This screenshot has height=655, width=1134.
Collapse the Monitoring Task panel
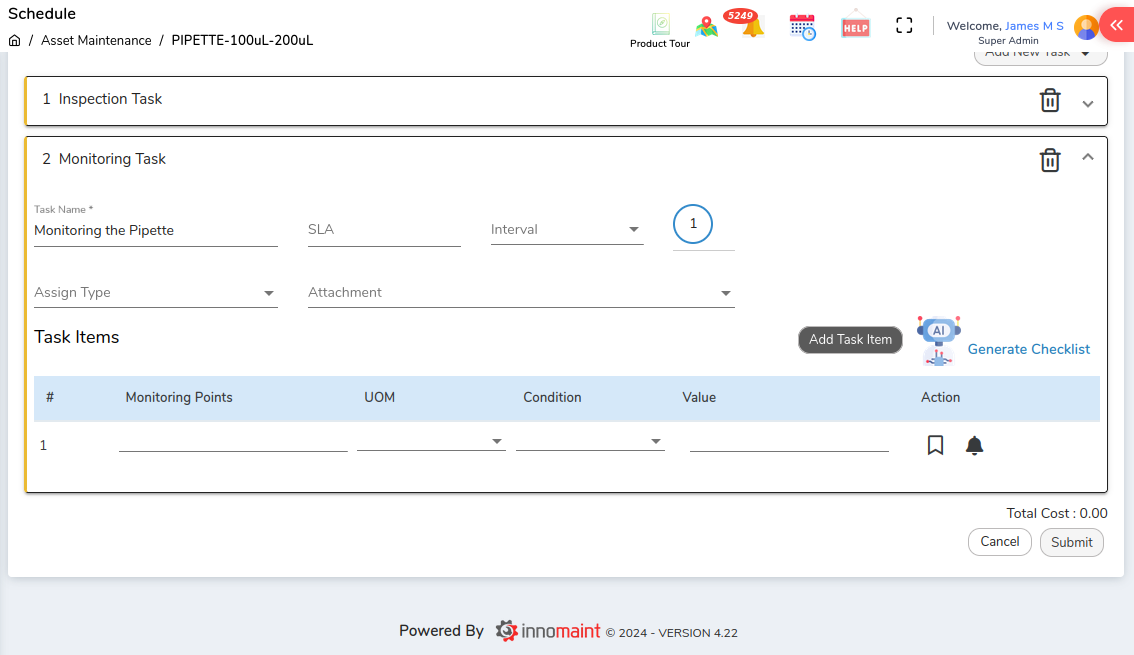click(x=1088, y=157)
